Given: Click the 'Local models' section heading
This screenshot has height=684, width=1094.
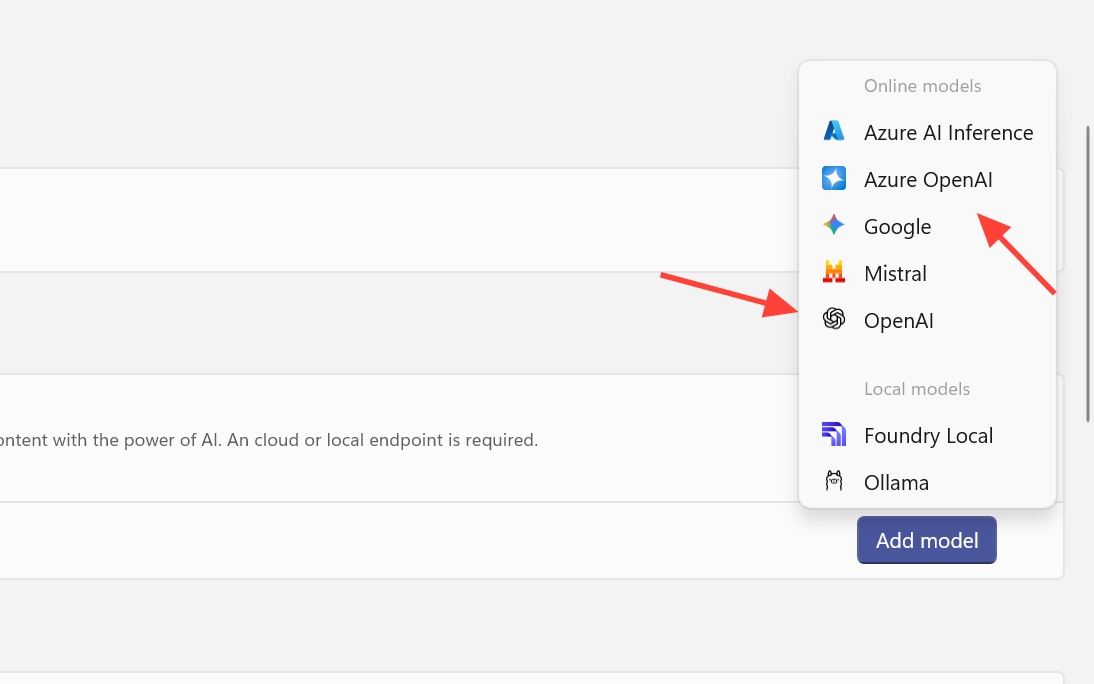Looking at the screenshot, I should [x=917, y=389].
